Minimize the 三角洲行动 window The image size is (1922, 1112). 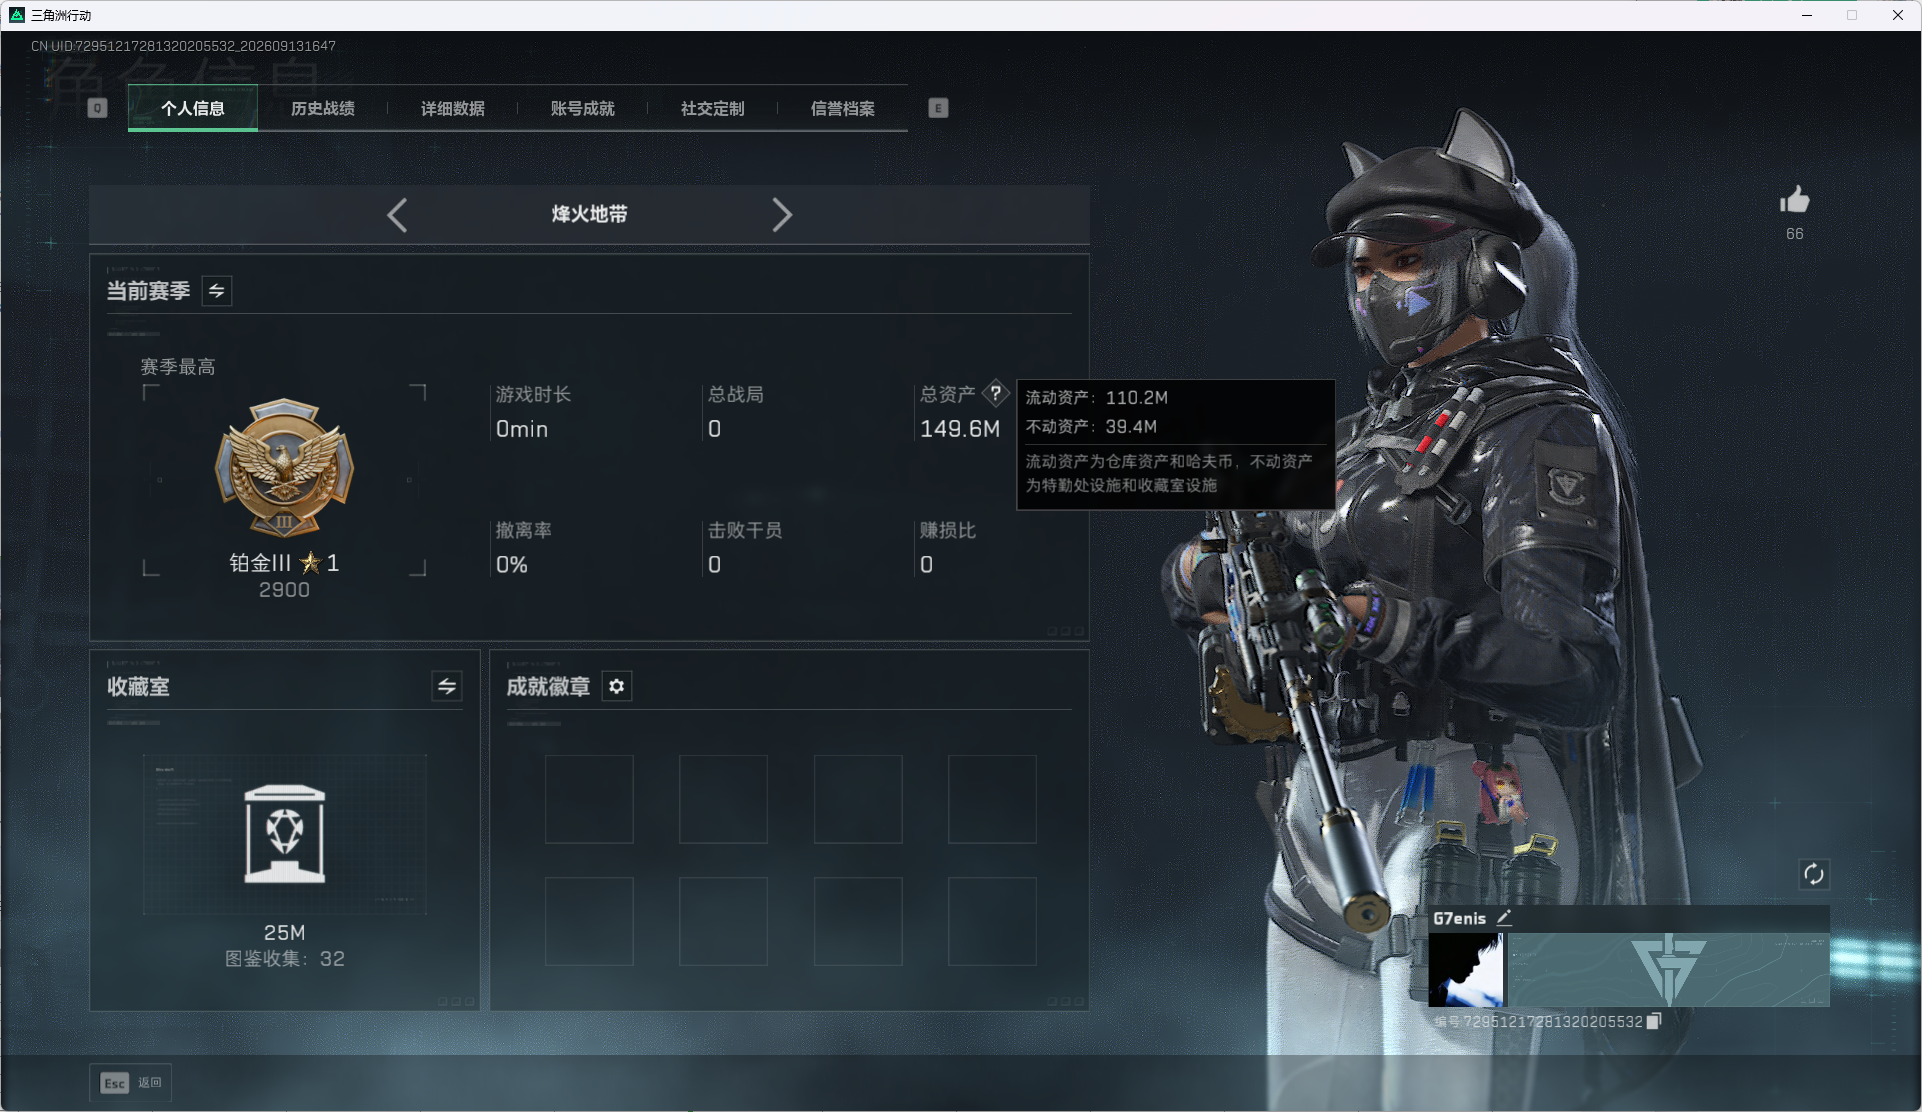click(x=1807, y=15)
